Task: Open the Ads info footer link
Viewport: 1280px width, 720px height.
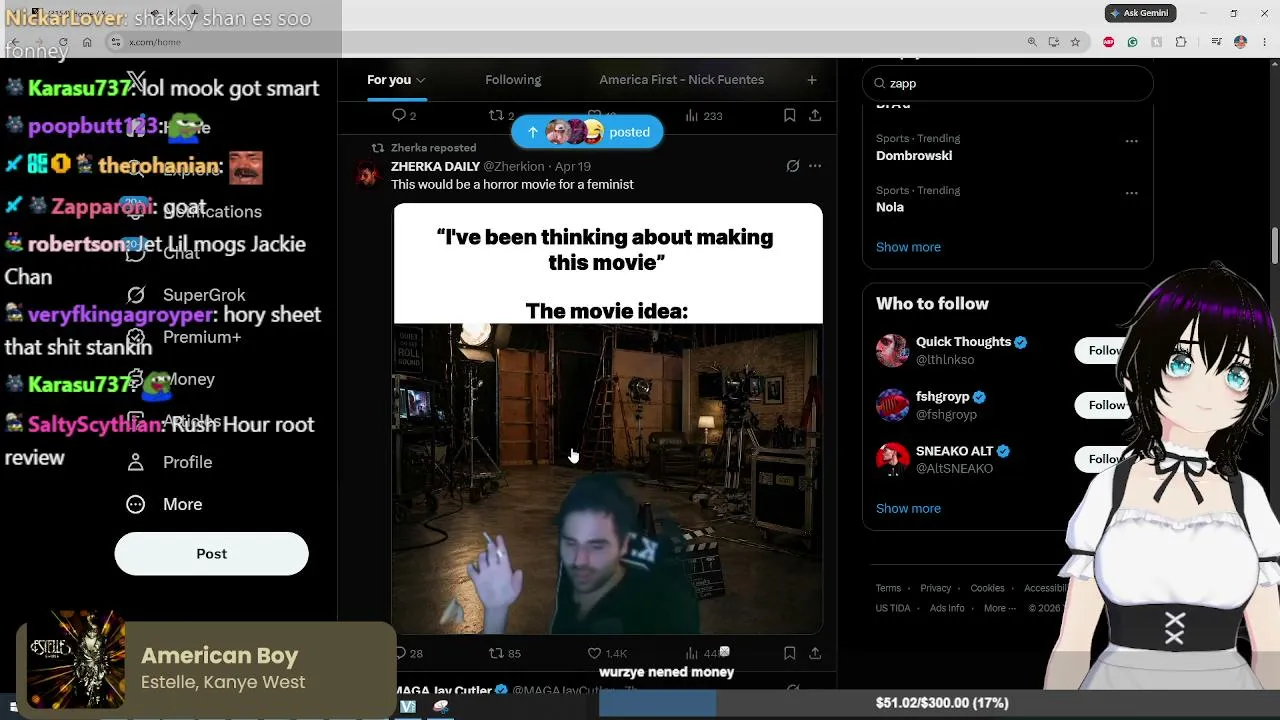Action: tap(947, 608)
